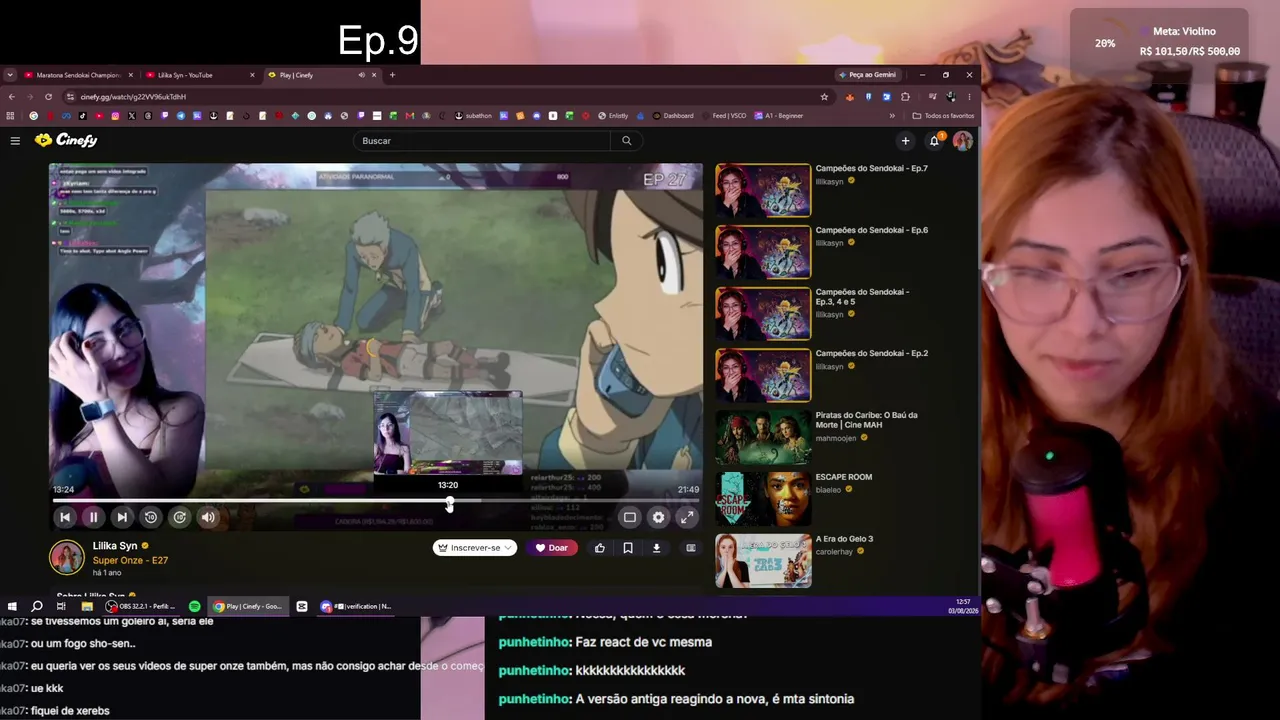The height and width of the screenshot is (720, 1280).
Task: Open Campeões do Sendokai Ep.7 thumbnail
Action: point(763,190)
